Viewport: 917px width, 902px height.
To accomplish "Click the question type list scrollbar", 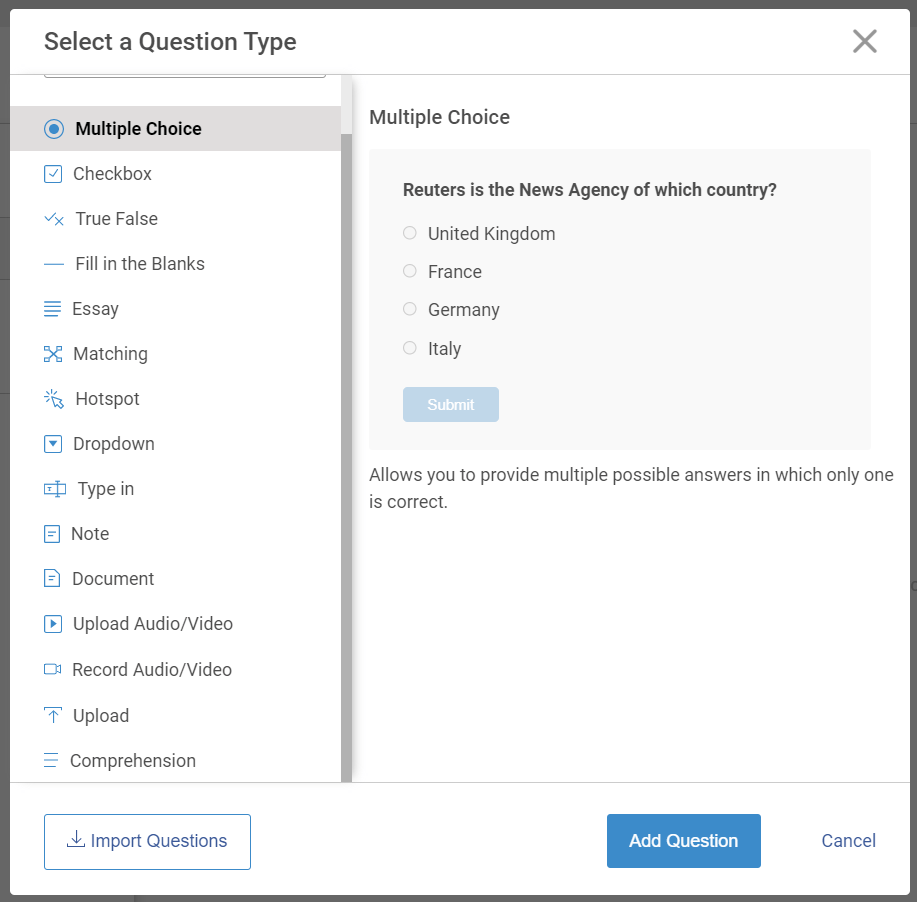I will coord(346,450).
